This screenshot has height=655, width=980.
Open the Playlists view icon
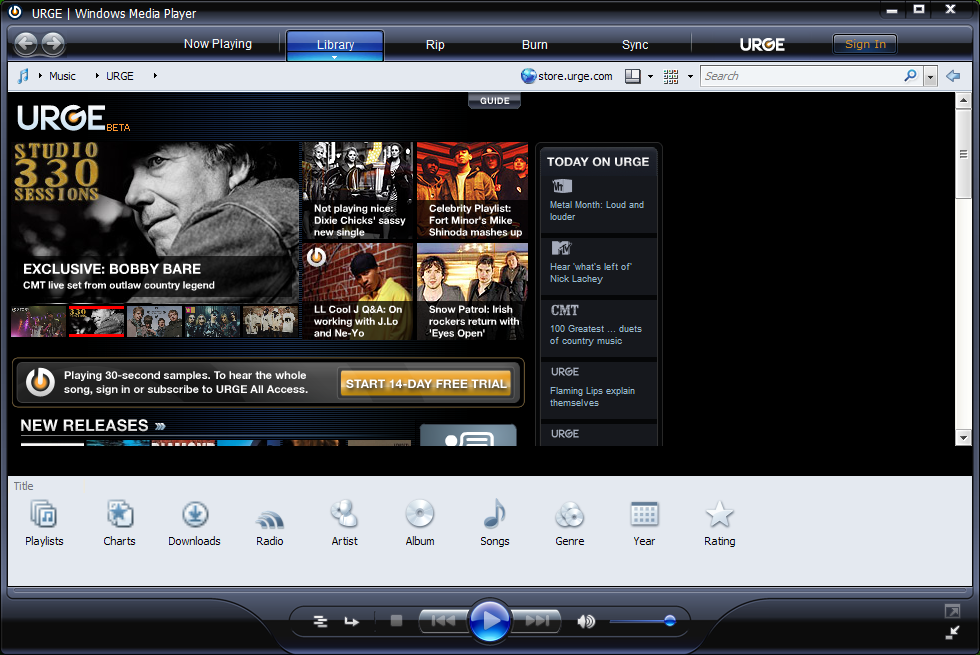point(44,515)
